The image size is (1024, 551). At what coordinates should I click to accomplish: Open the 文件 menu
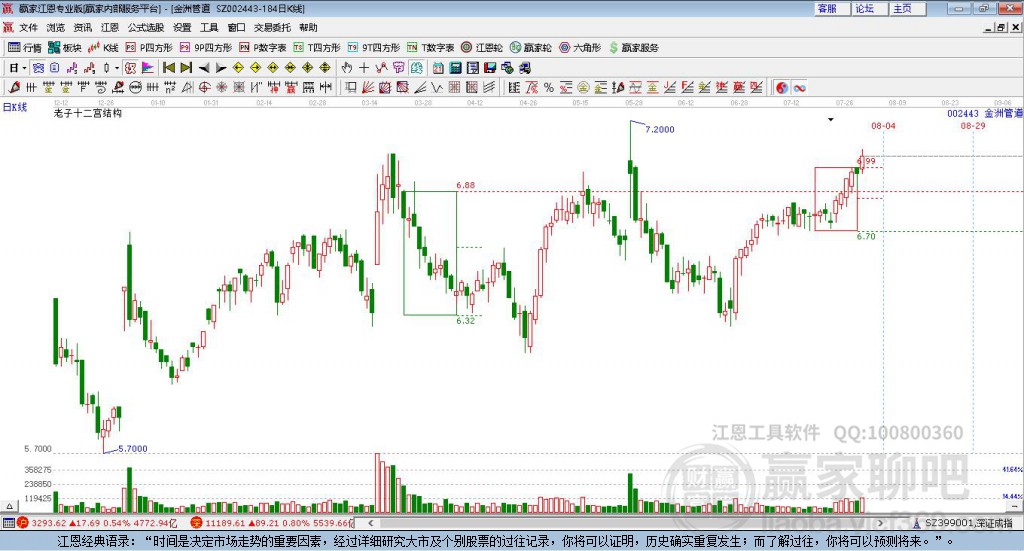(29, 27)
